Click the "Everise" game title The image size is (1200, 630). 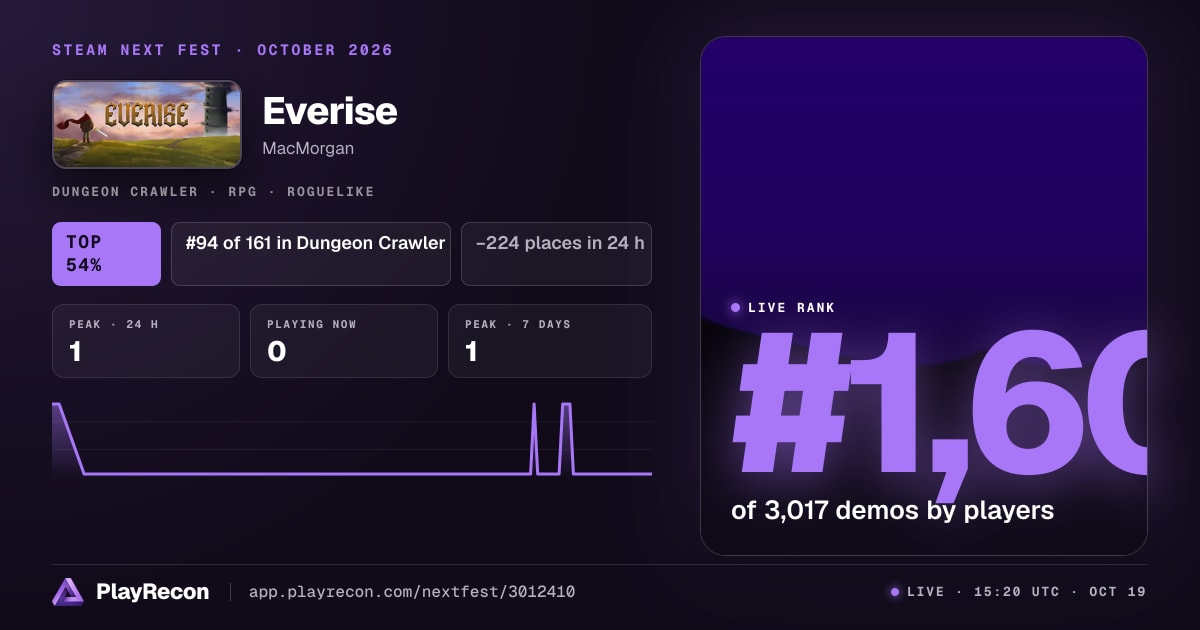tap(330, 111)
